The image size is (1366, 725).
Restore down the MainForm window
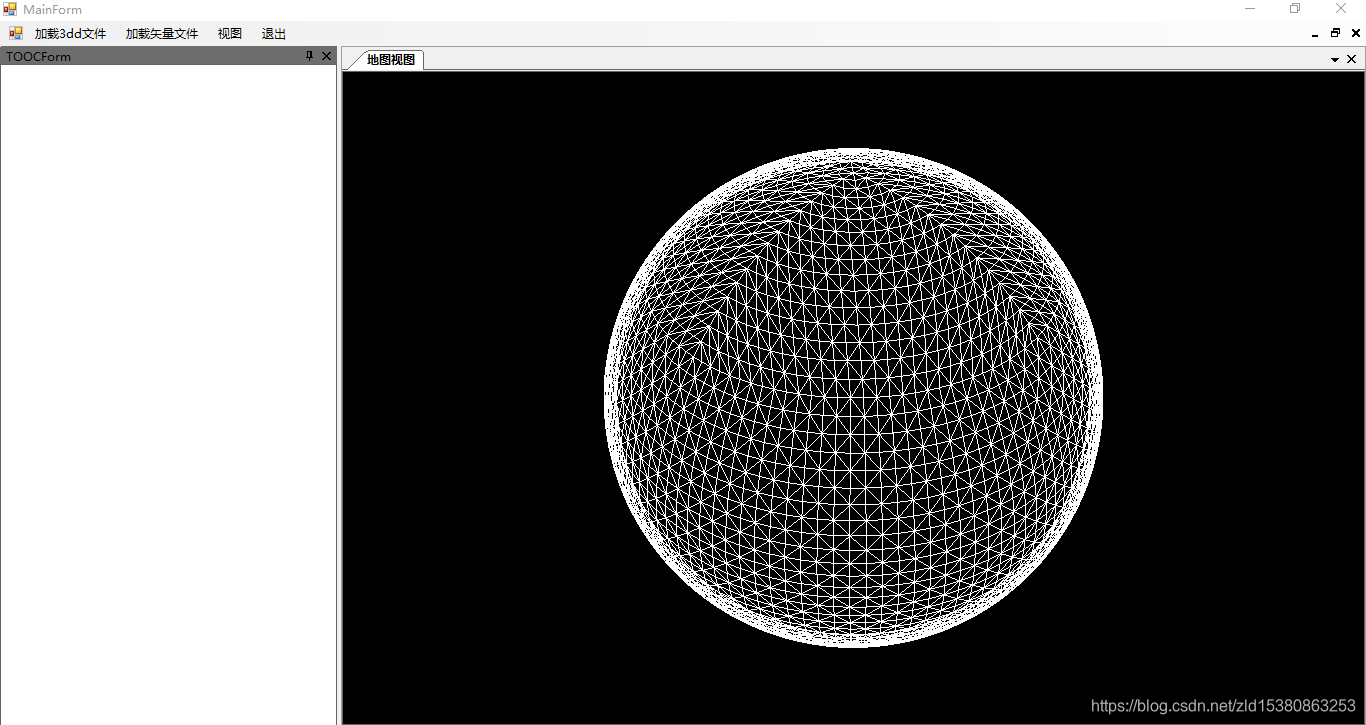[x=1295, y=9]
